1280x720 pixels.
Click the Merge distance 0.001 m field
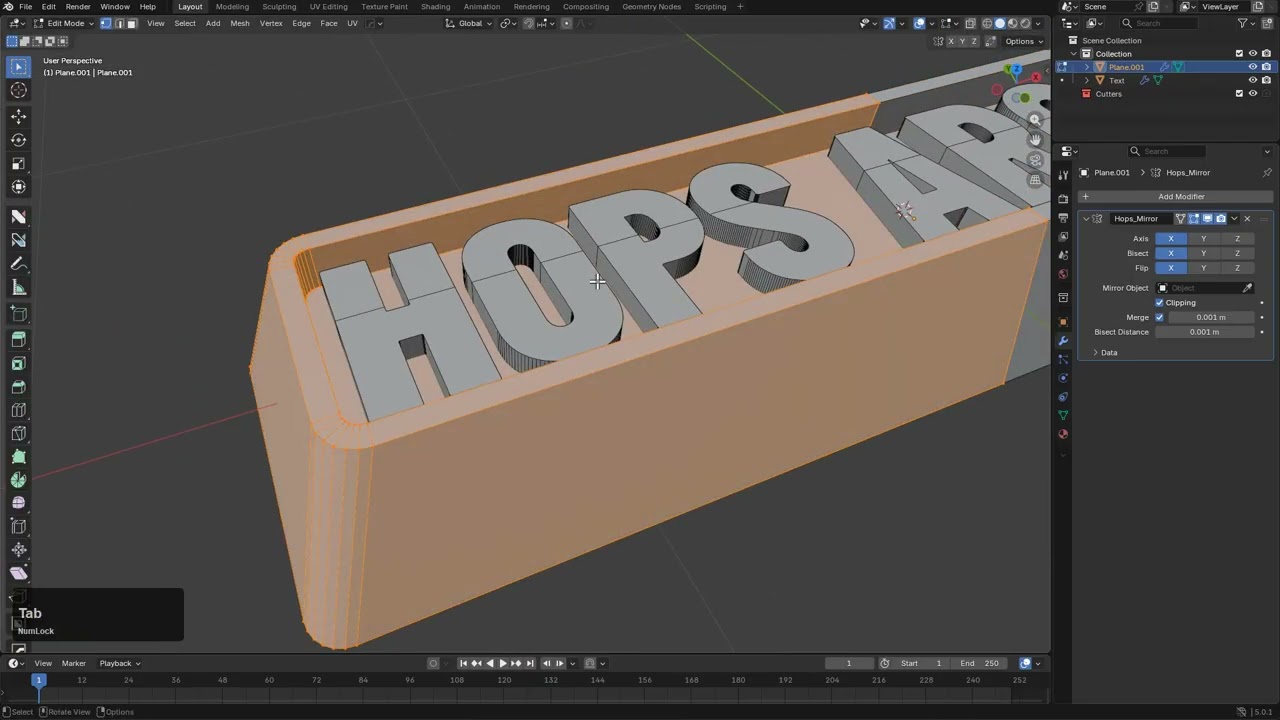pos(1211,318)
